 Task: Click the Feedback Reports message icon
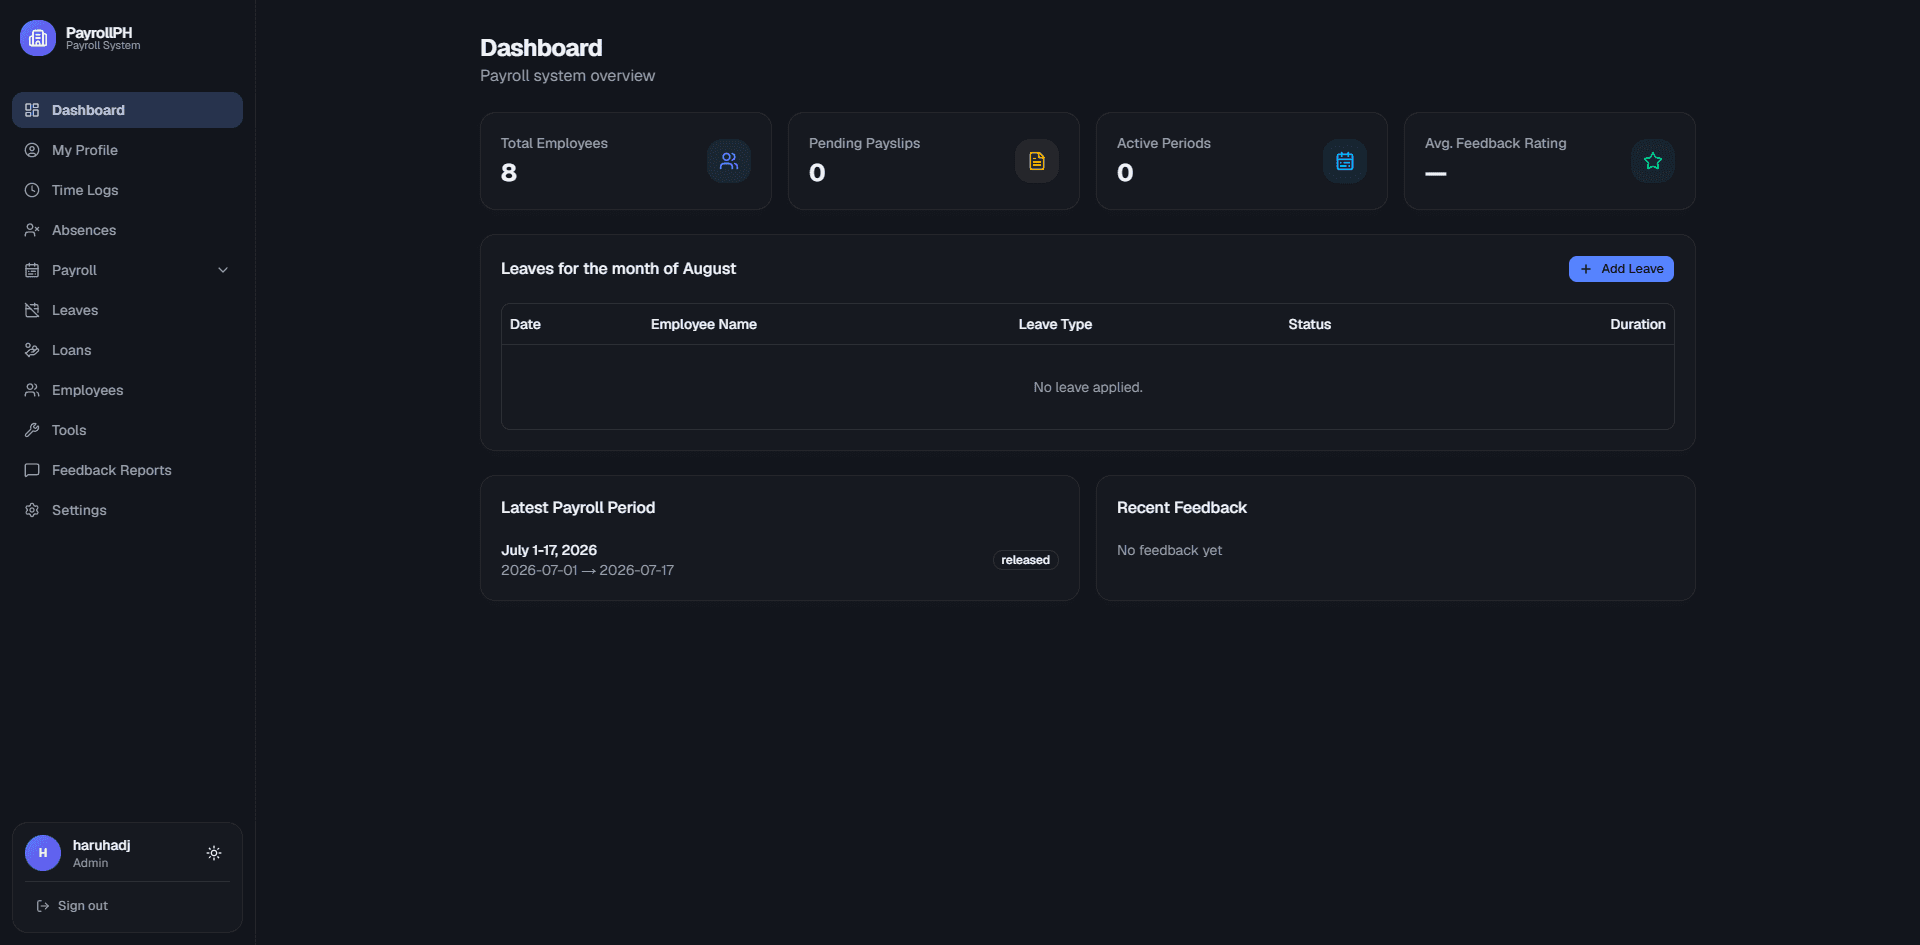(32, 470)
